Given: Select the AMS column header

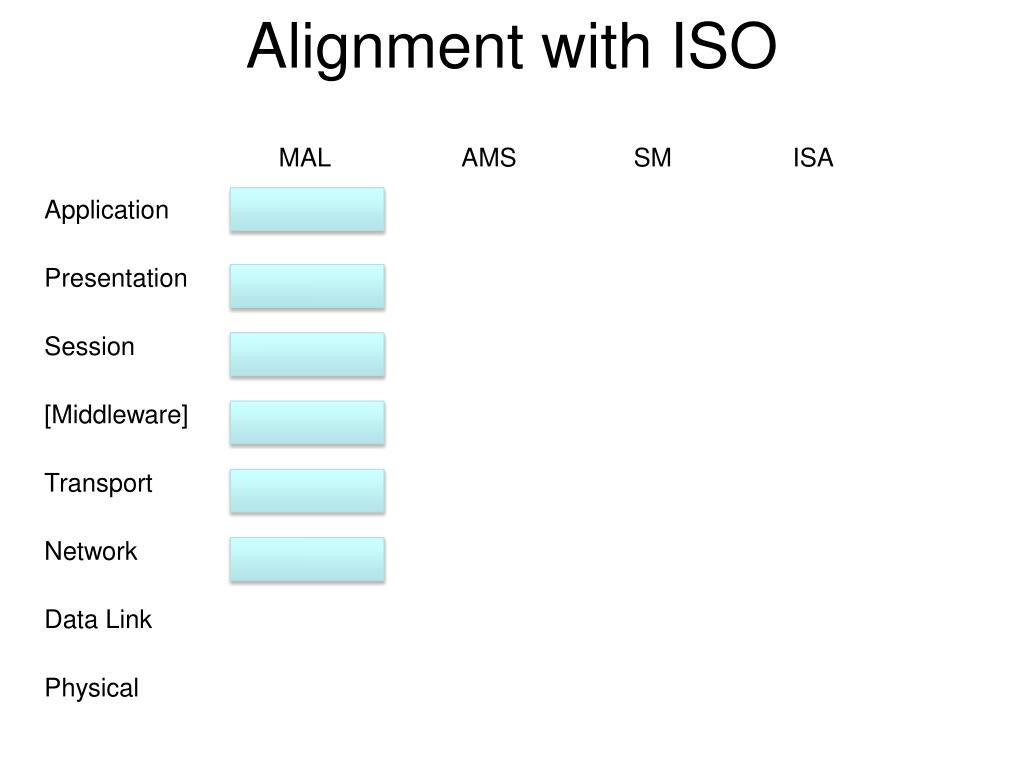Looking at the screenshot, I should tap(488, 157).
